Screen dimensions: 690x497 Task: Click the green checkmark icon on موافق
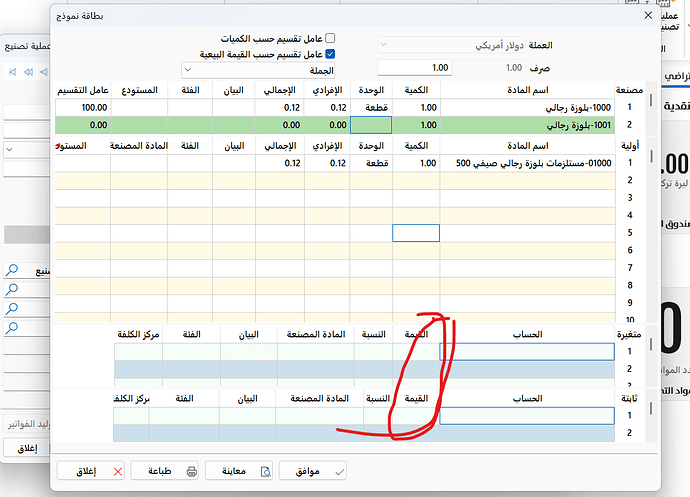[x=340, y=471]
